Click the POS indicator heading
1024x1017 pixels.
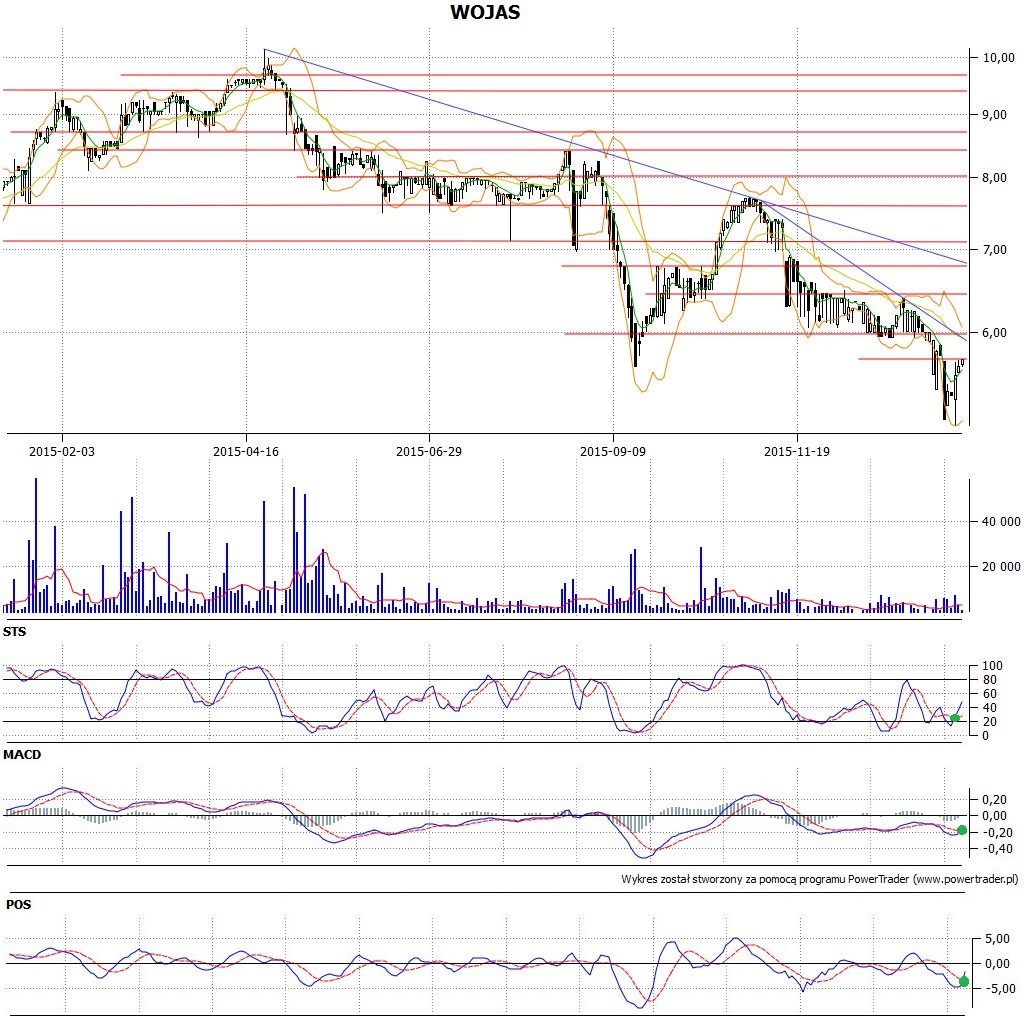coord(18,905)
